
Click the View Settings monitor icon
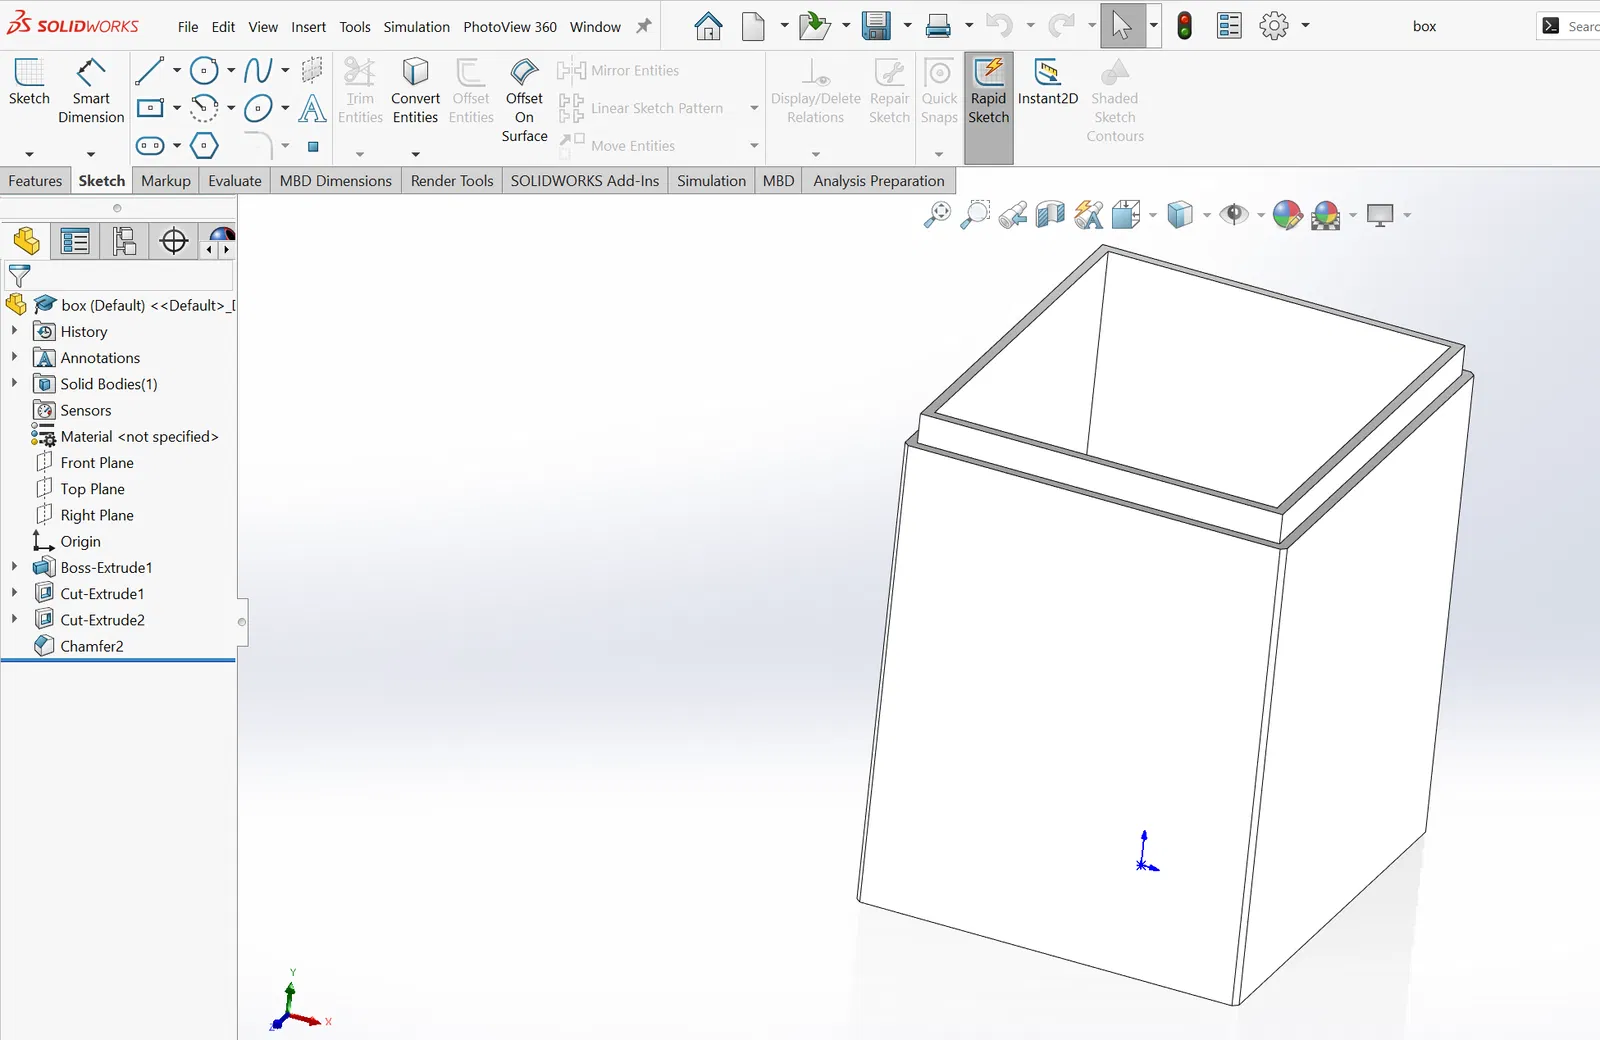click(1380, 215)
